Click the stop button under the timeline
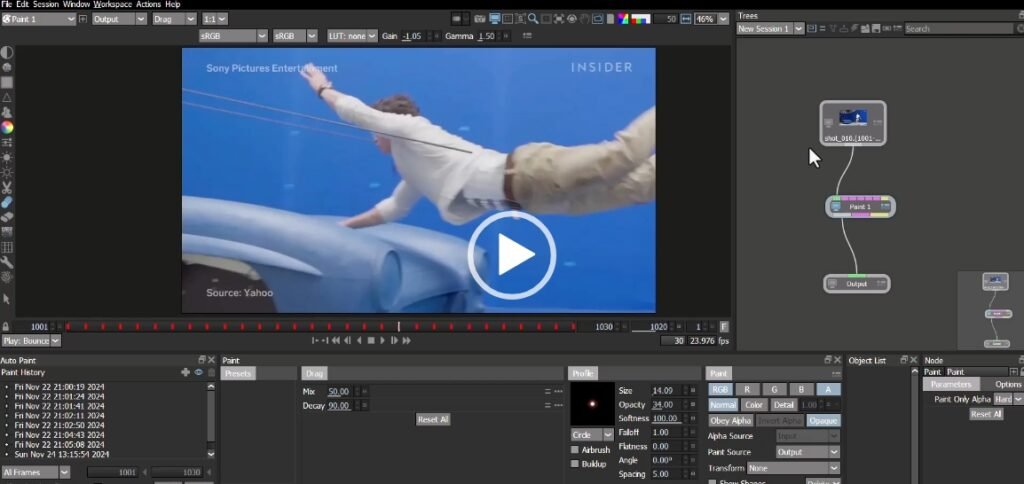This screenshot has height=484, width=1024. pyautogui.click(x=371, y=341)
